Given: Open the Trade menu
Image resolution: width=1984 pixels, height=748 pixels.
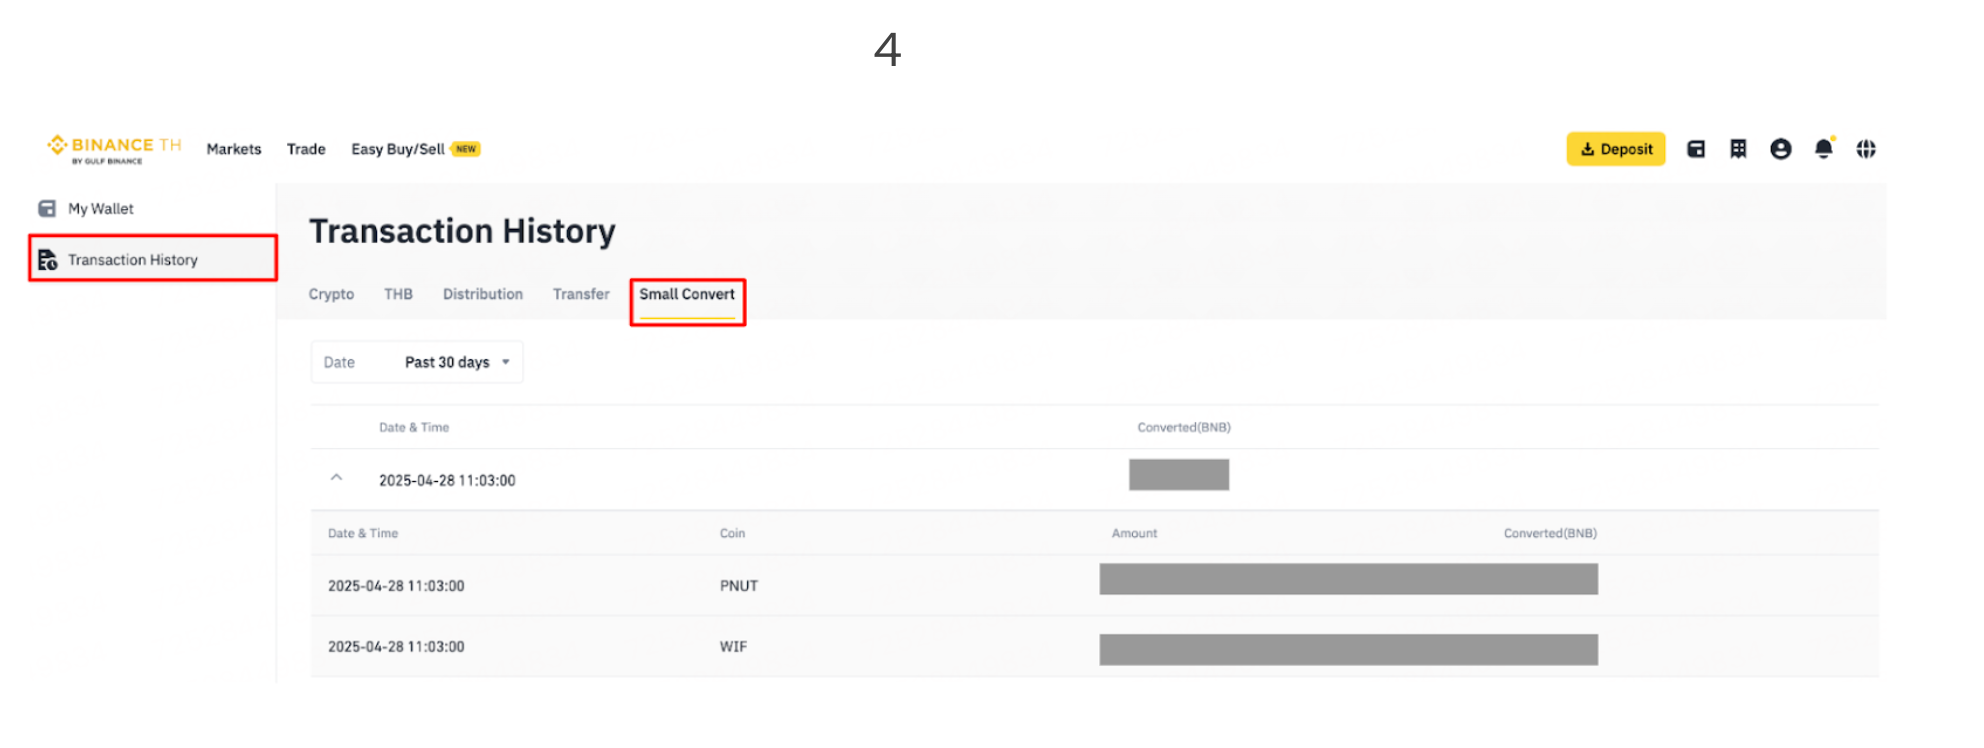Looking at the screenshot, I should 306,149.
